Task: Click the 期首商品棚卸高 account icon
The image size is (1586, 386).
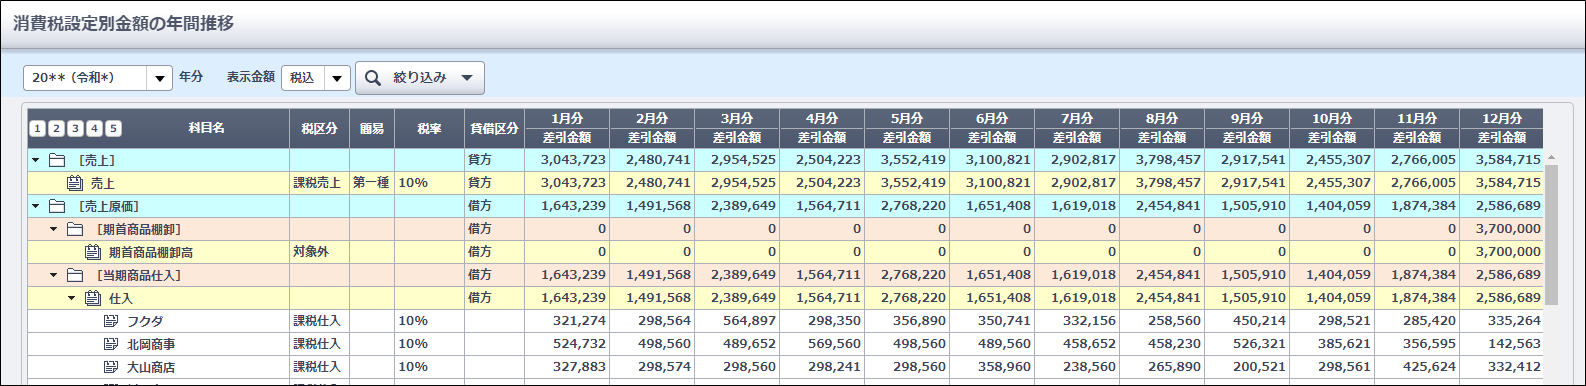Action: (93, 252)
